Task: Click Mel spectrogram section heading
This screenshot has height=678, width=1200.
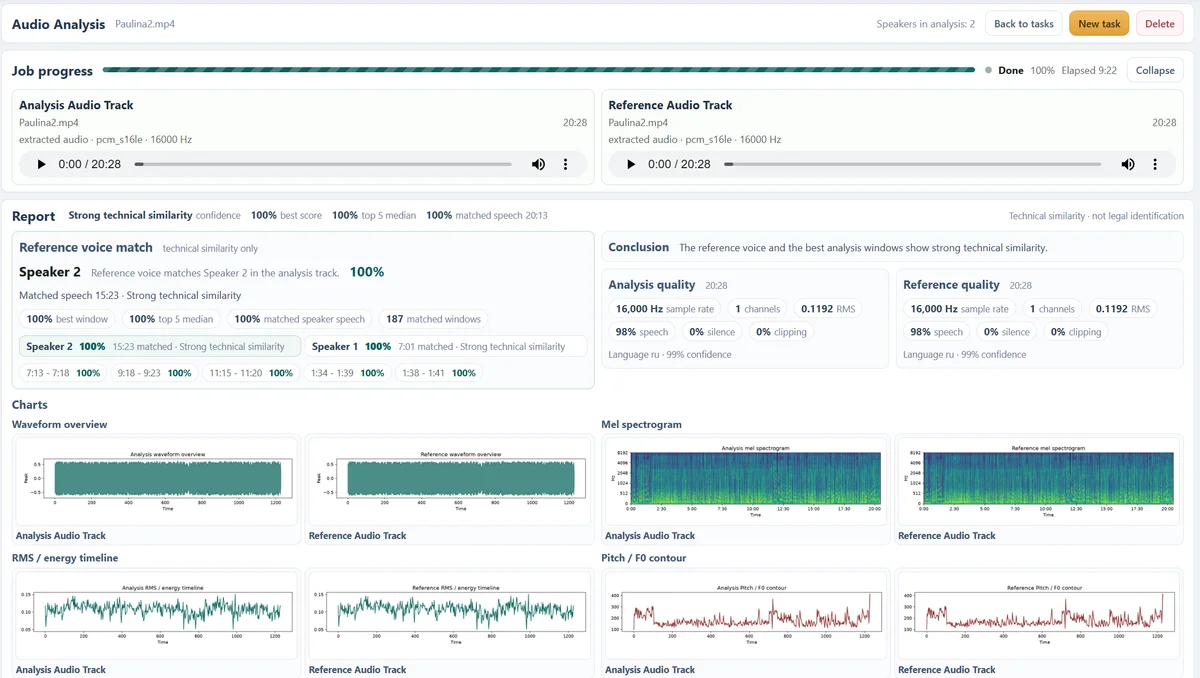Action: click(x=641, y=424)
